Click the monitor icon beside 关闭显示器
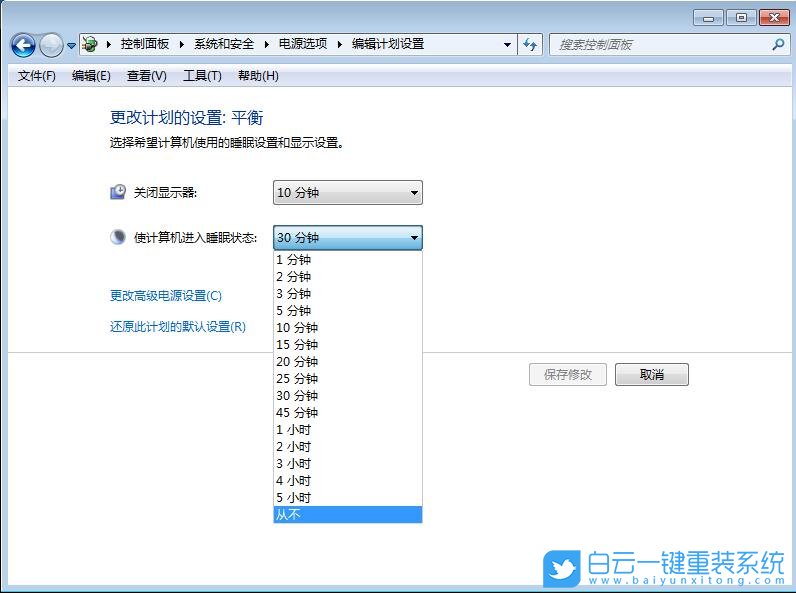 point(118,192)
